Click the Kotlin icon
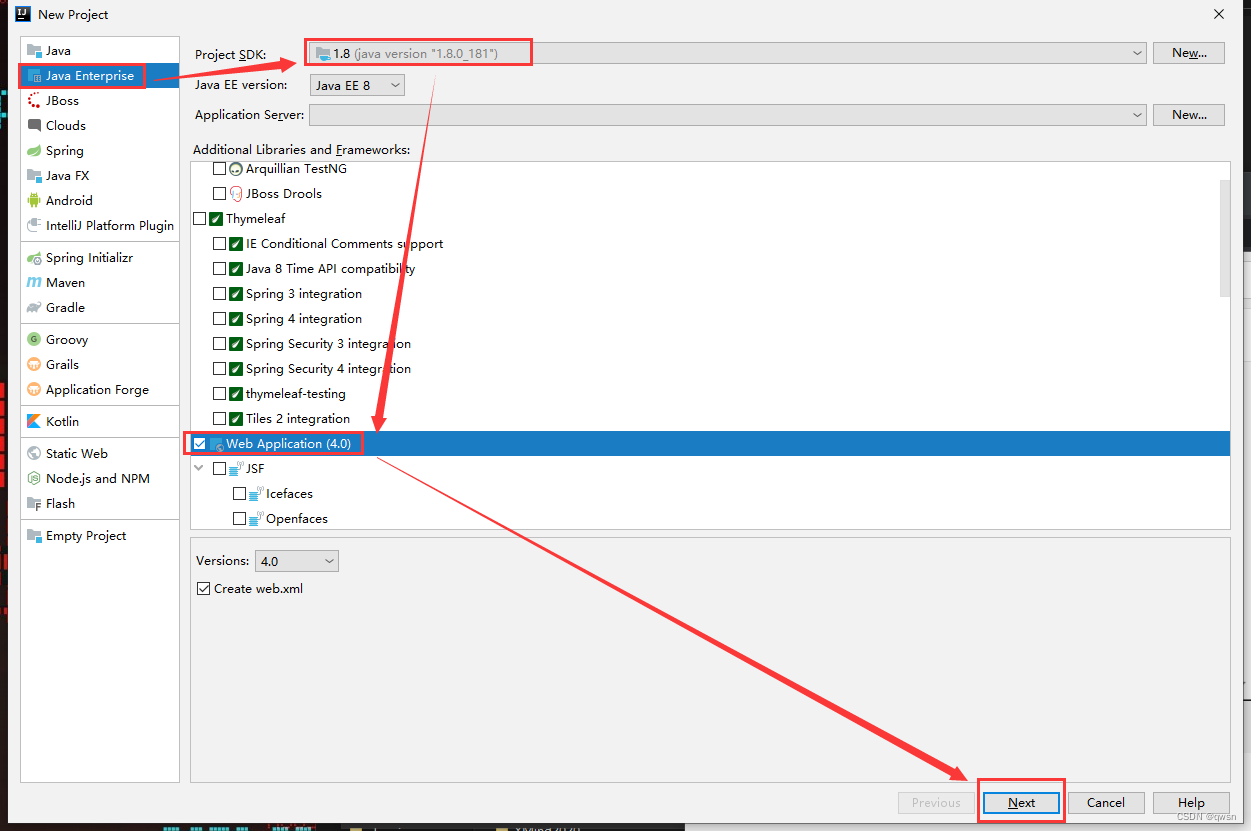The image size is (1251, 831). (35, 421)
